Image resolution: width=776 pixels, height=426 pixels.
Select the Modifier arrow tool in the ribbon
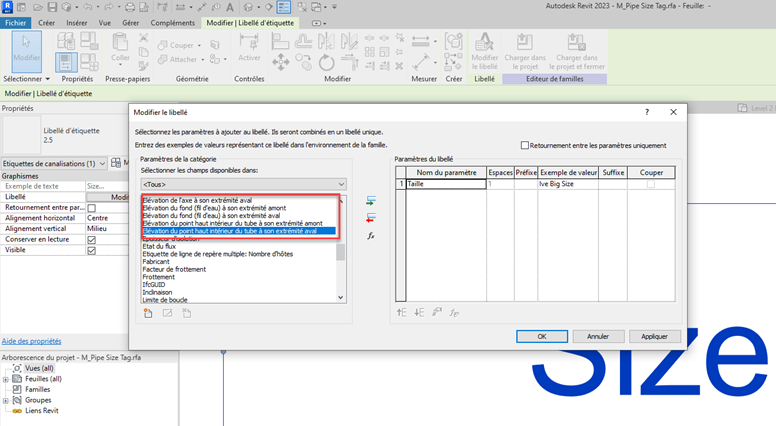pyautogui.click(x=26, y=51)
